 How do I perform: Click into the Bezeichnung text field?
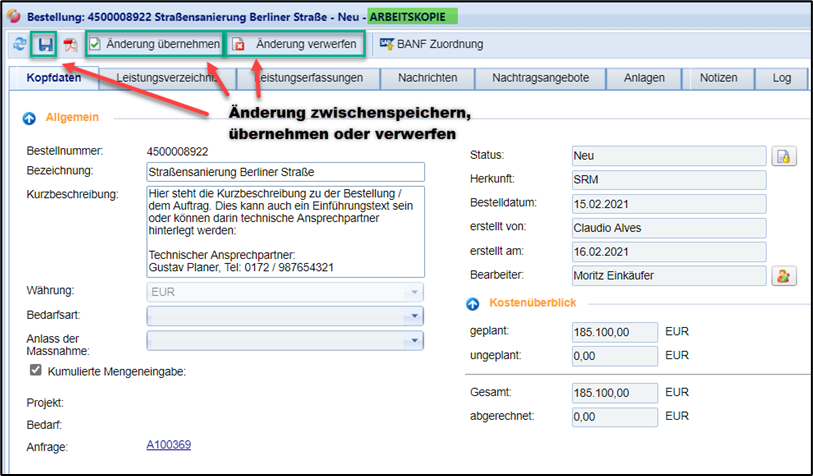(x=285, y=172)
